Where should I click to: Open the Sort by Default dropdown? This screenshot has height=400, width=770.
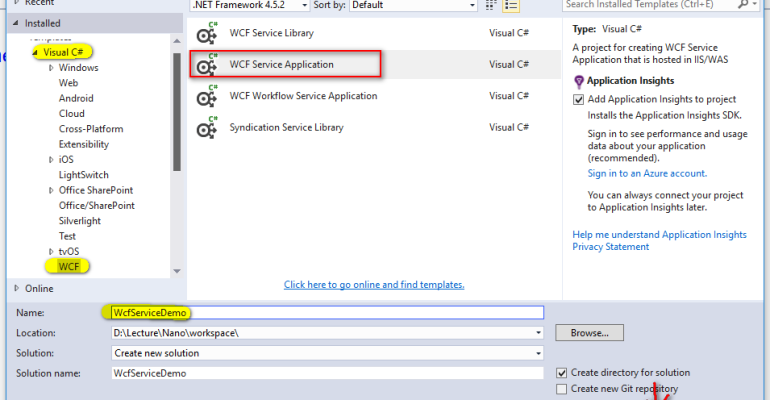[472, 5]
